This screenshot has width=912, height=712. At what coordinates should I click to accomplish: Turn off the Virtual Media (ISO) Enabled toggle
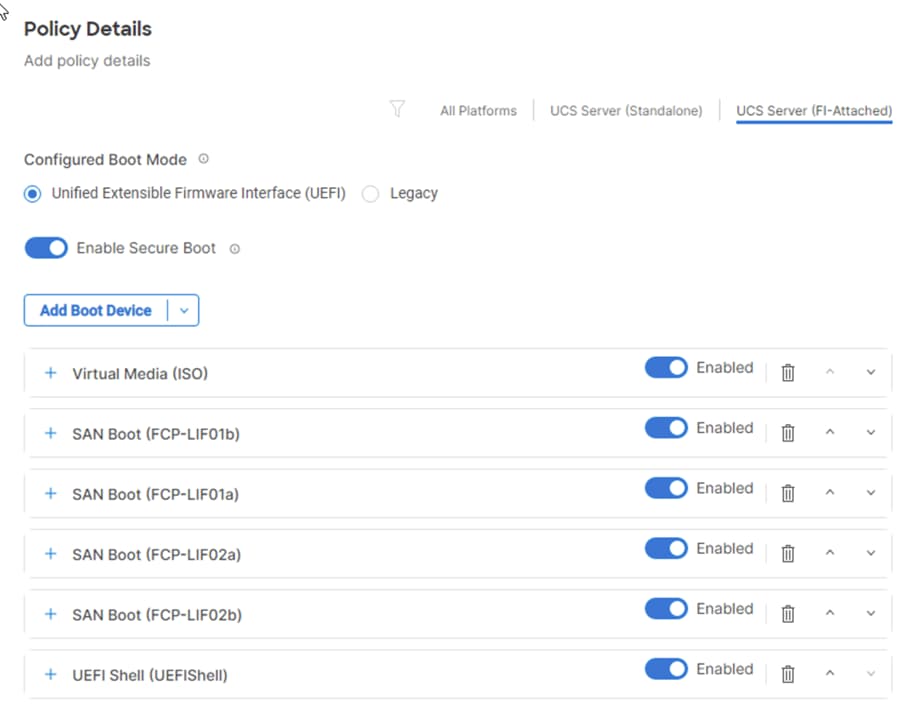666,368
